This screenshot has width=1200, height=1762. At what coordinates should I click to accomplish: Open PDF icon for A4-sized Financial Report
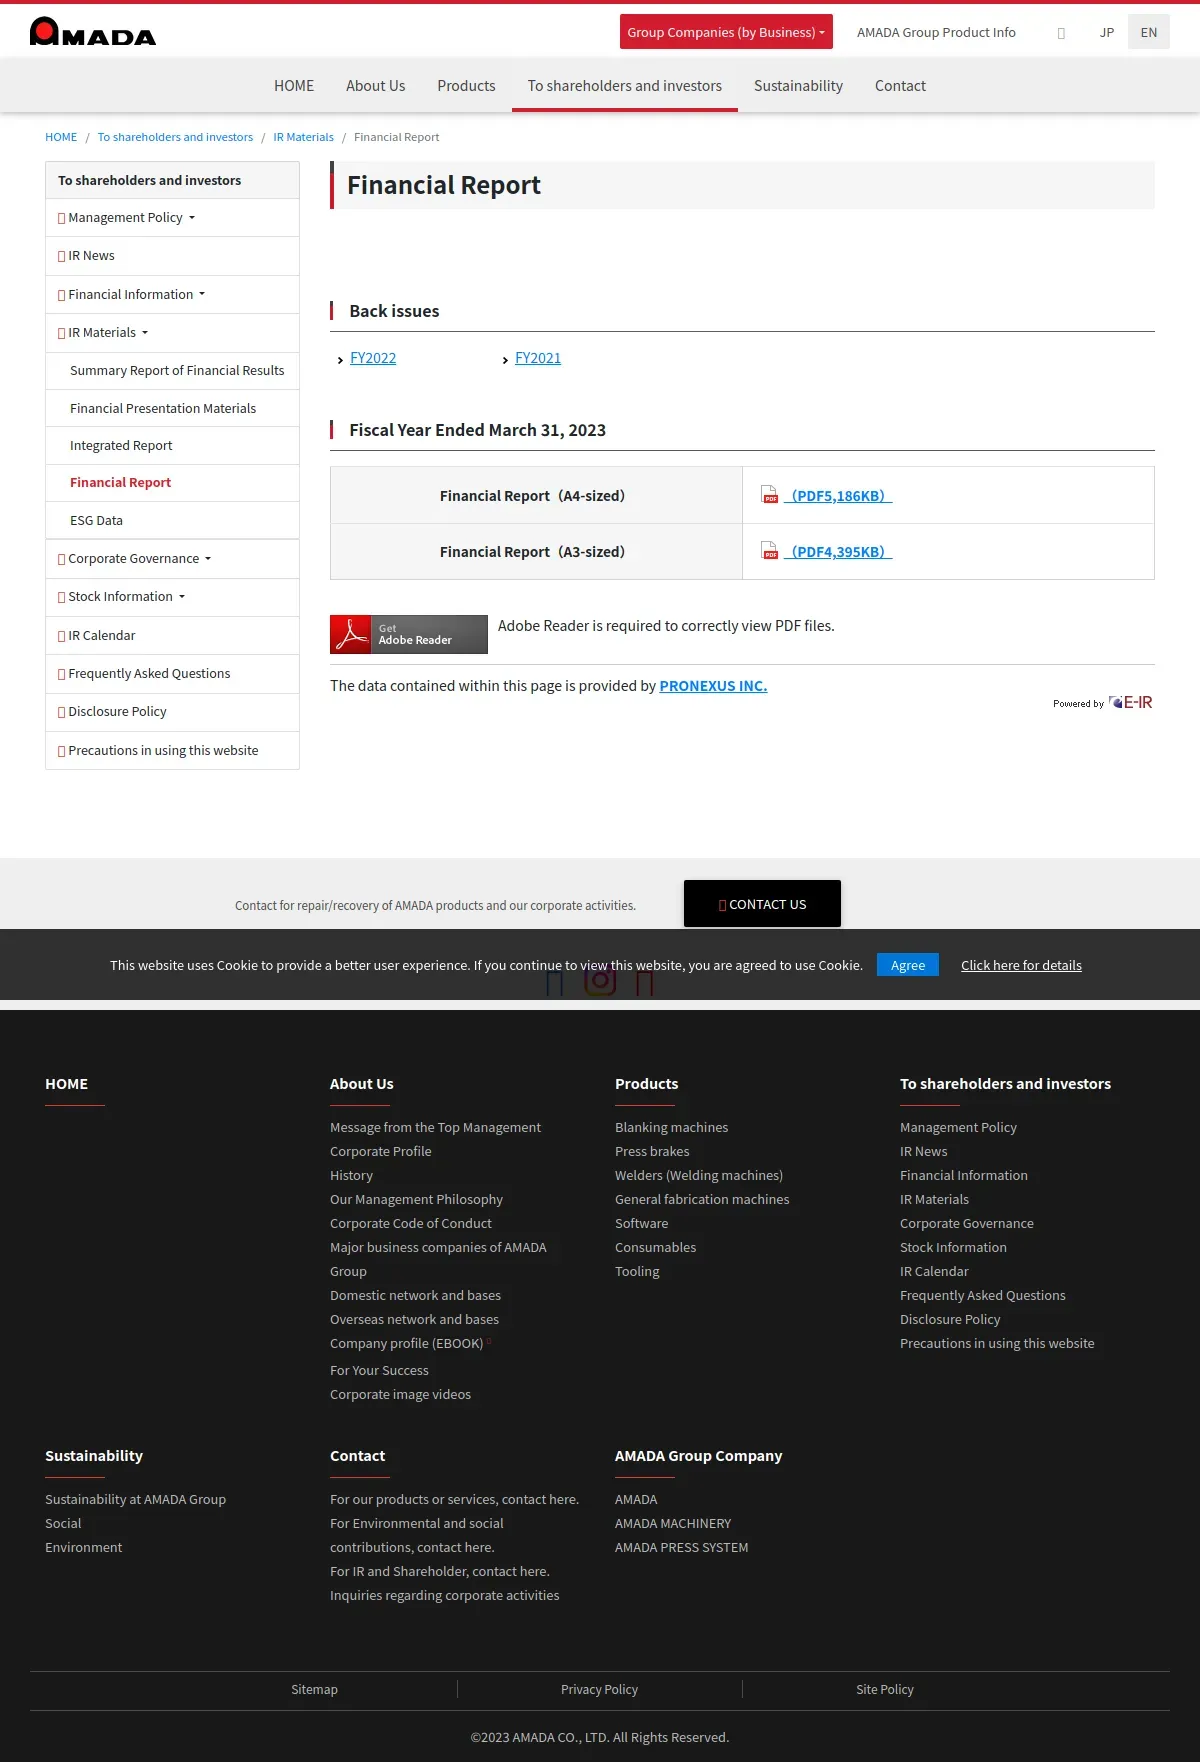click(x=770, y=495)
